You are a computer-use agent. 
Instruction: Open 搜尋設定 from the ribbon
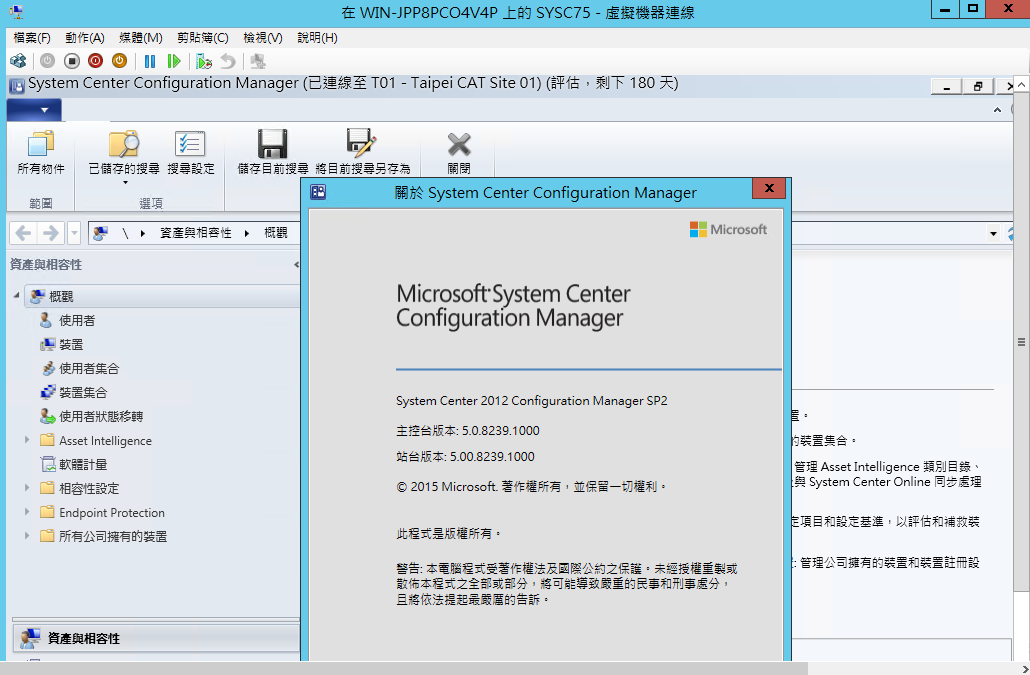[x=190, y=152]
